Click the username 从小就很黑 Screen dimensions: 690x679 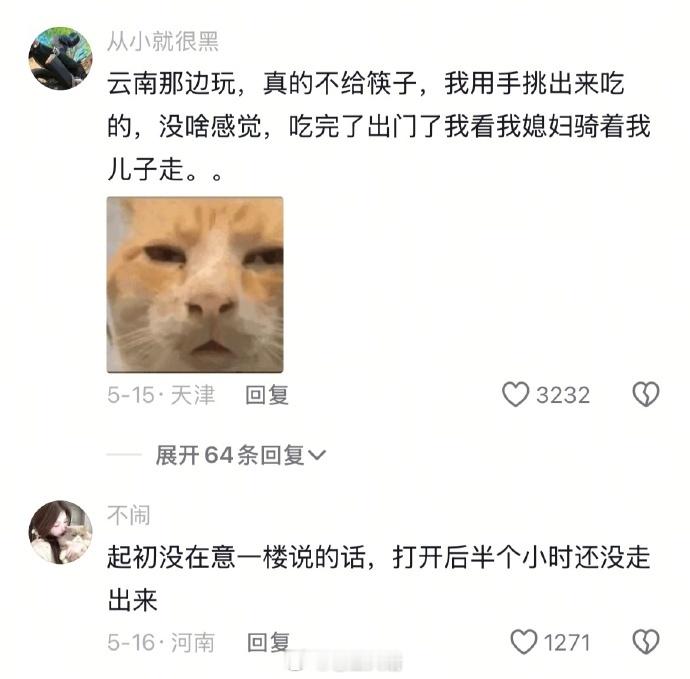pyautogui.click(x=163, y=42)
